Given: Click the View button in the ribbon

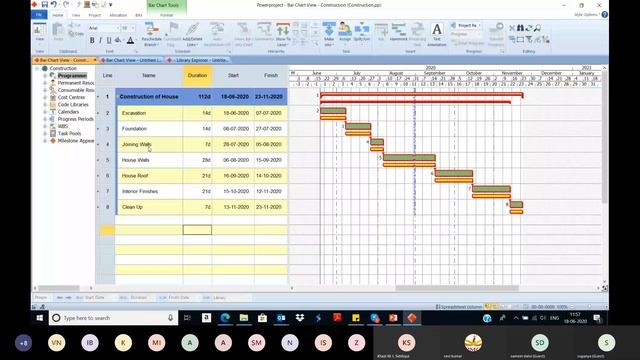Looking at the screenshot, I should pos(40,33).
